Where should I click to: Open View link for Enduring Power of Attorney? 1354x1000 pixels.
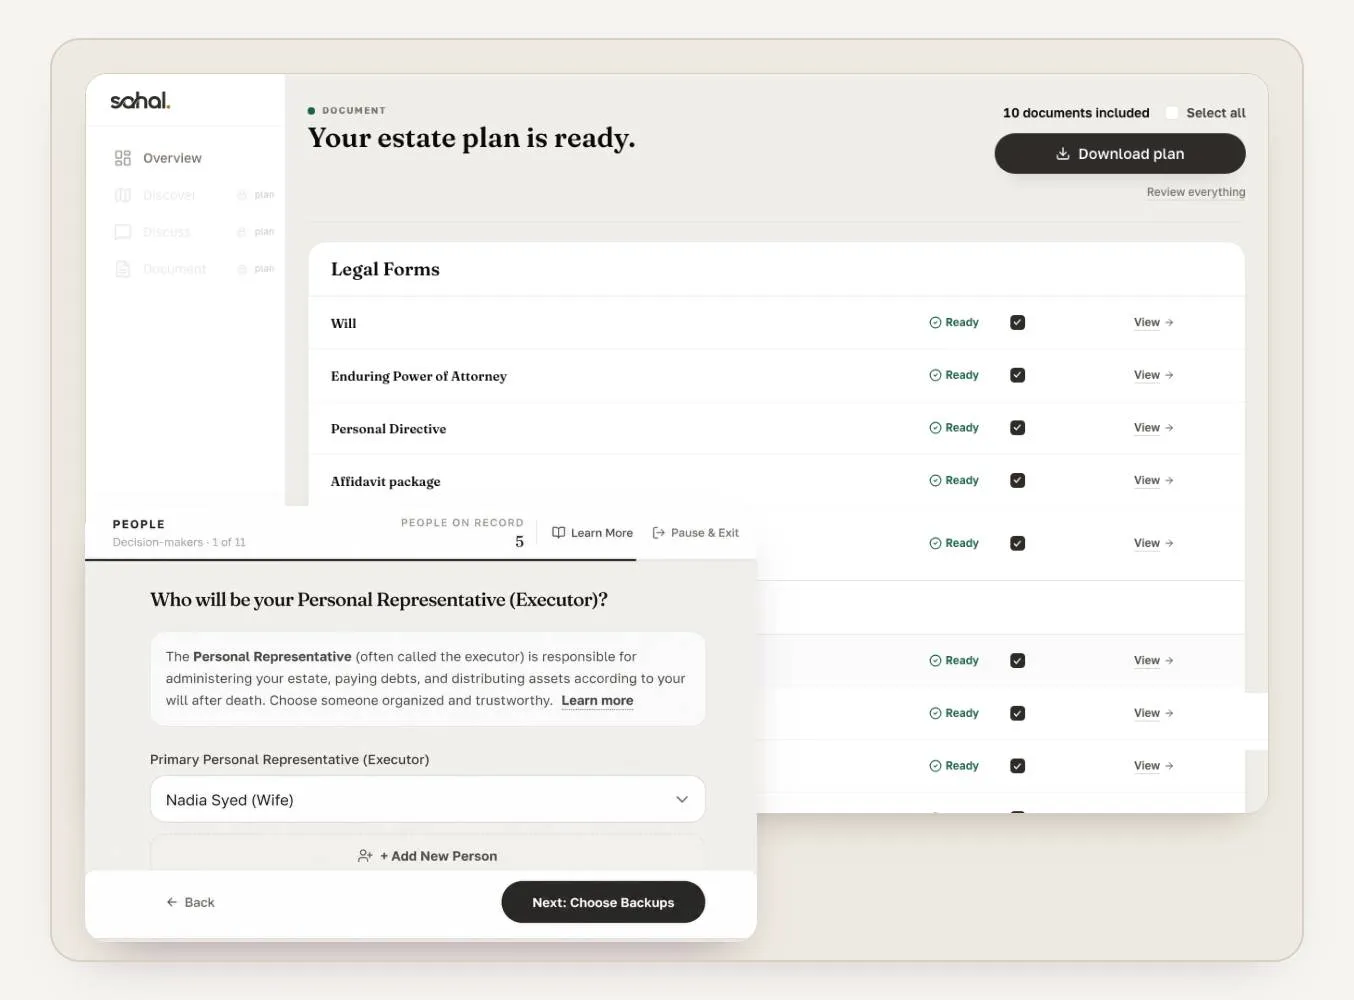click(1153, 375)
